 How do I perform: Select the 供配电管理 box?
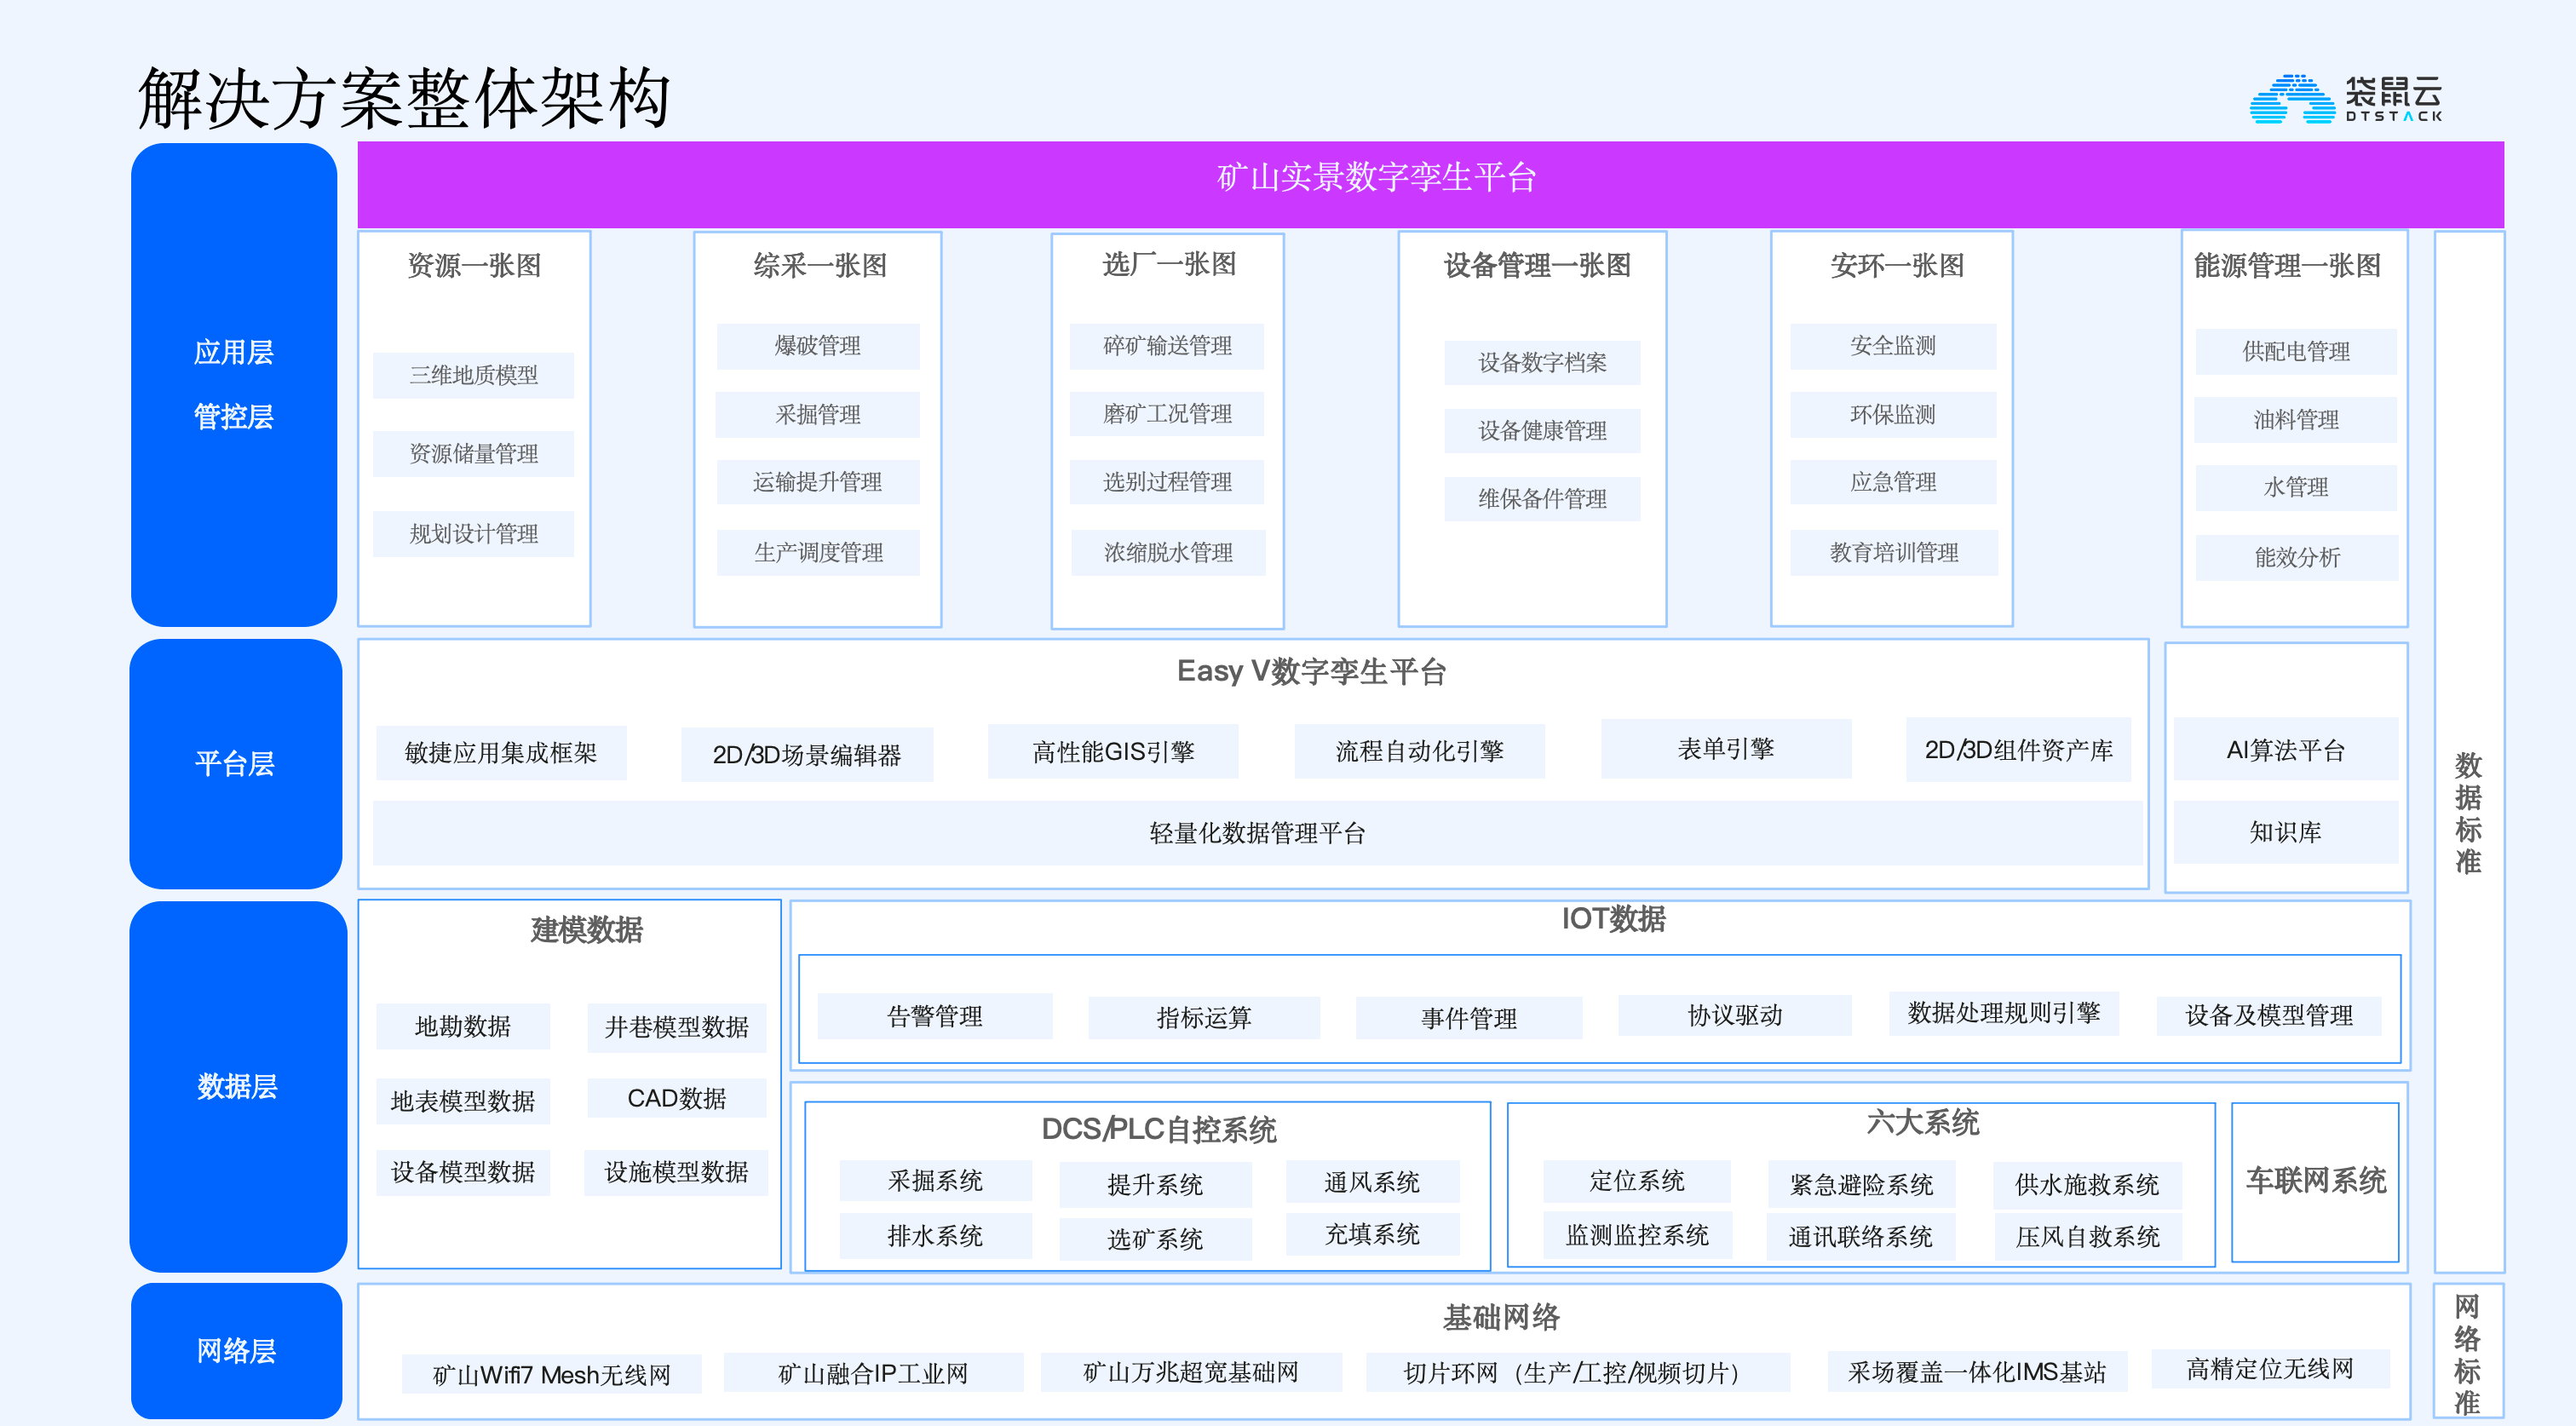(2295, 352)
